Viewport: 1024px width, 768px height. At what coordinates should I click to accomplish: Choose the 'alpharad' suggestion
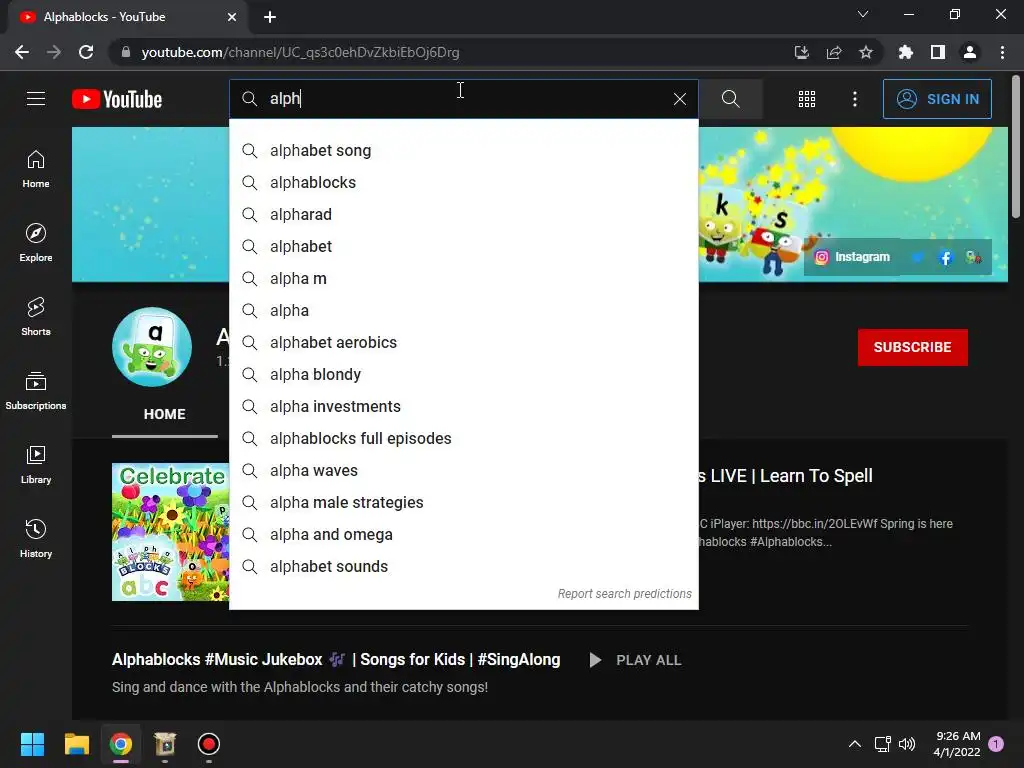464,214
